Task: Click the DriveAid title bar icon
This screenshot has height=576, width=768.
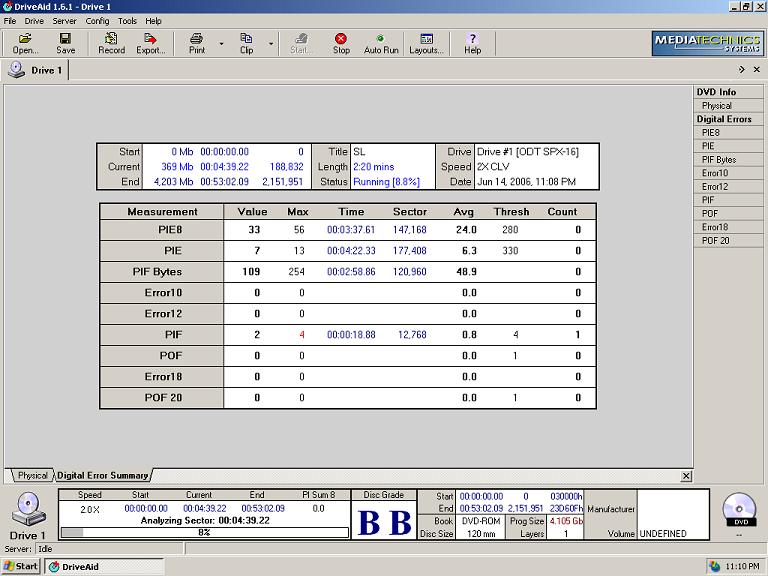Action: (x=7, y=6)
